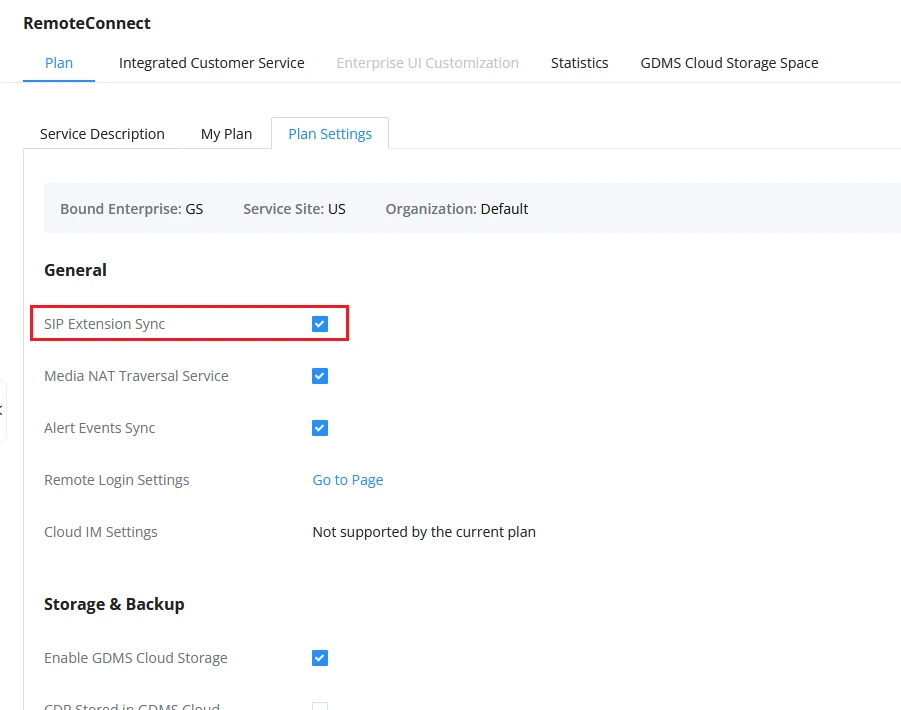Screen dimensions: 901x710
Task: Click the Cloud IM Settings label
Action: point(101,532)
